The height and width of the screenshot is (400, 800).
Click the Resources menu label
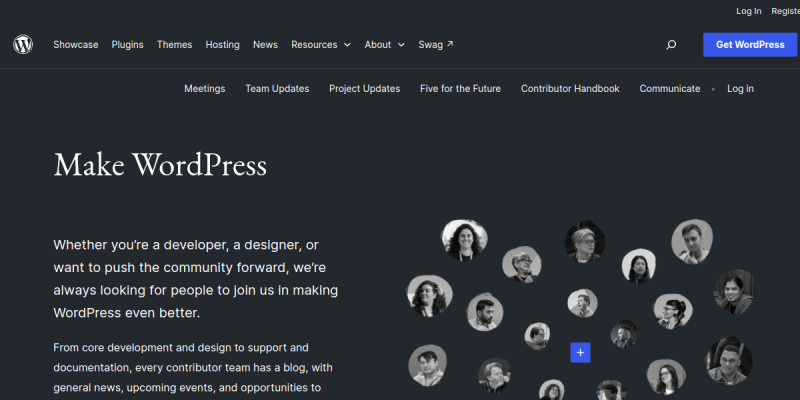pyautogui.click(x=314, y=44)
